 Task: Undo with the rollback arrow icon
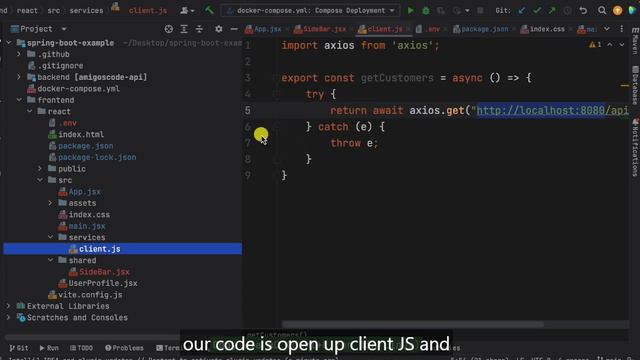[x=583, y=11]
